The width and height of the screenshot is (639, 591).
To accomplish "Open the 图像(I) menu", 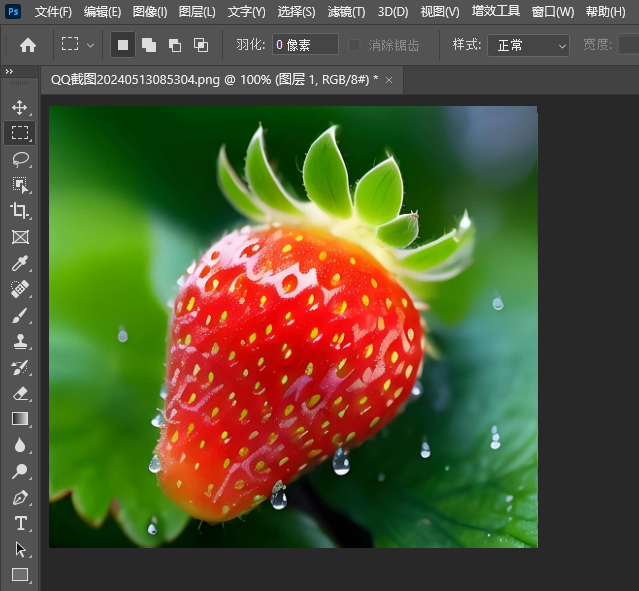I will click(150, 12).
